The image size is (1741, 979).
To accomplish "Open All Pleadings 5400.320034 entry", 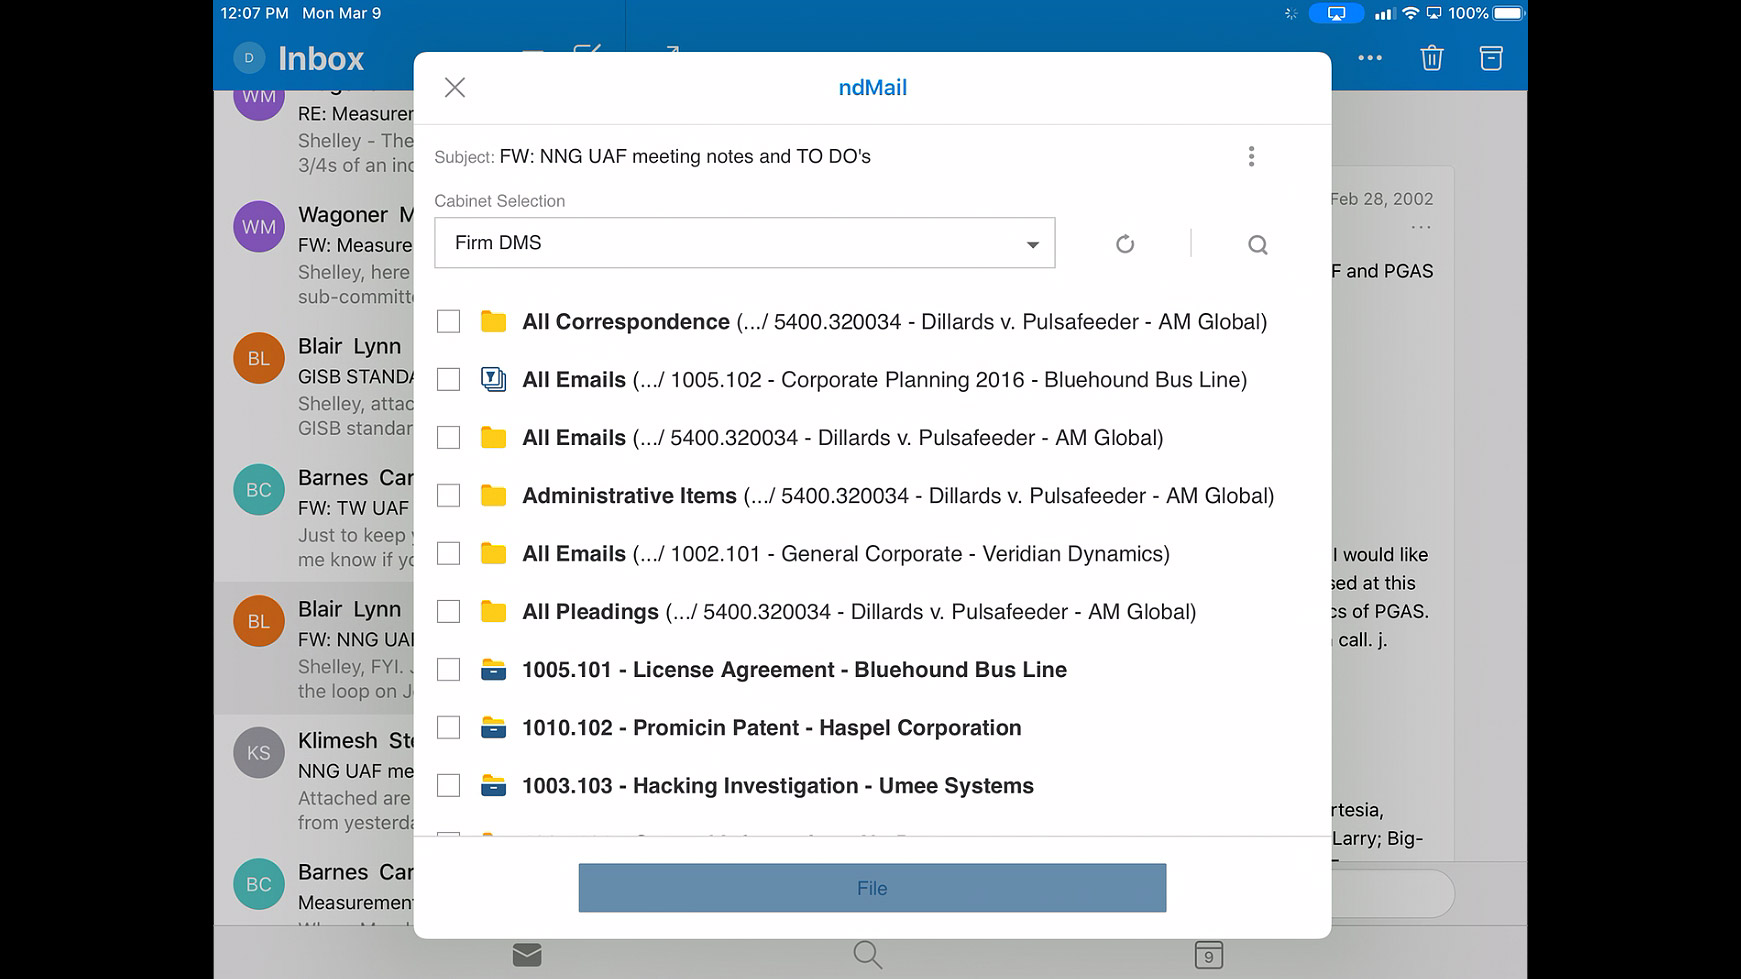I will point(859,612).
